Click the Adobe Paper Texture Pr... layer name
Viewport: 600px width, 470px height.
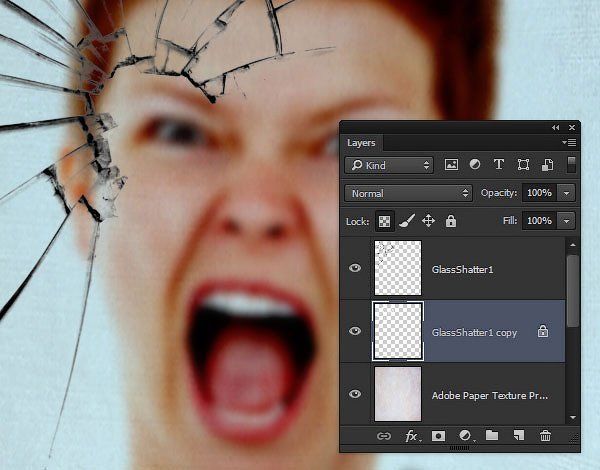490,395
